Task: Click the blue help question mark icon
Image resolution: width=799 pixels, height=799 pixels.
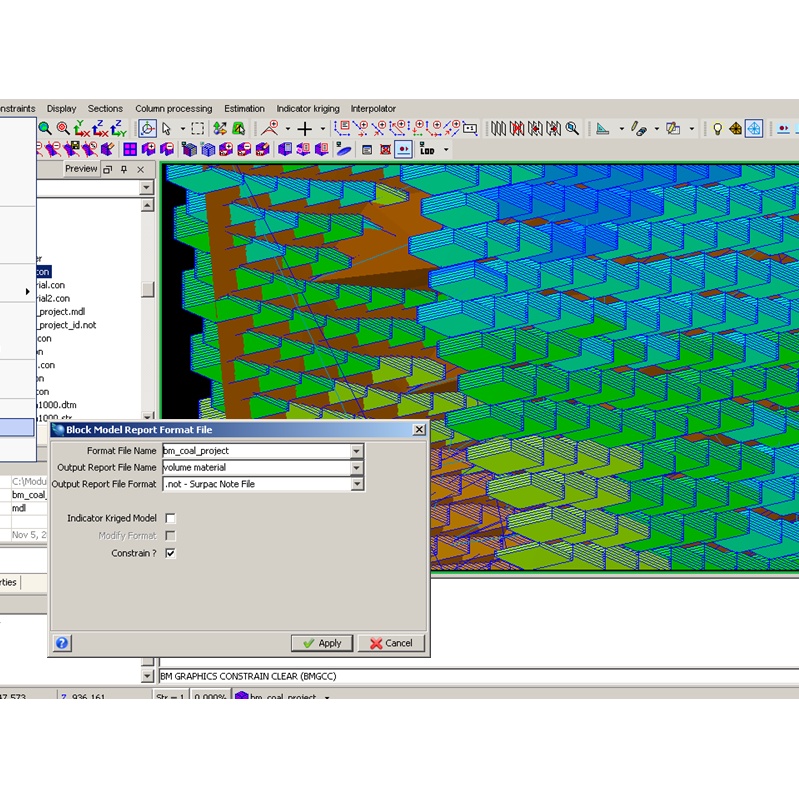Action: (x=62, y=643)
